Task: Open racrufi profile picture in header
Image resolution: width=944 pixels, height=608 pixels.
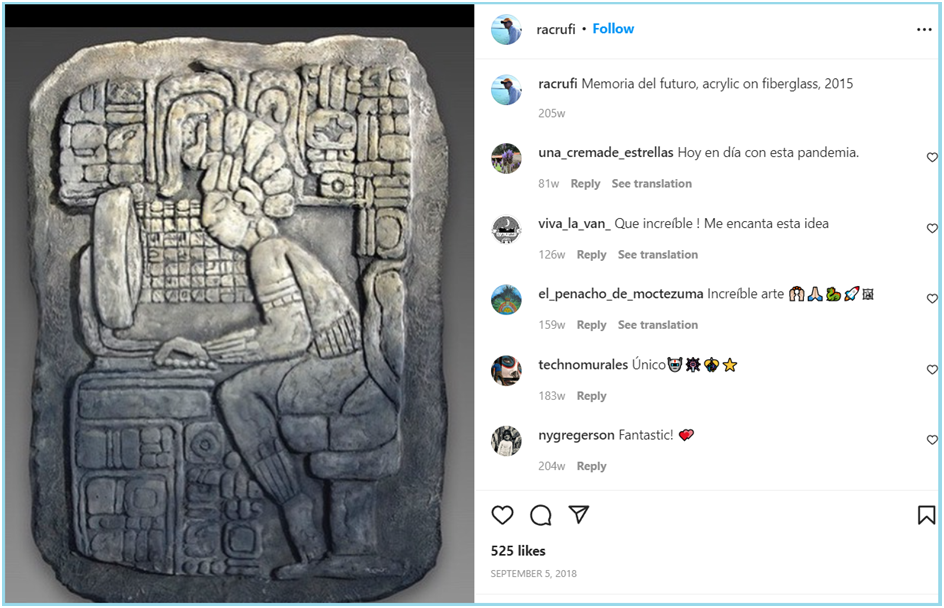Action: pyautogui.click(x=506, y=29)
